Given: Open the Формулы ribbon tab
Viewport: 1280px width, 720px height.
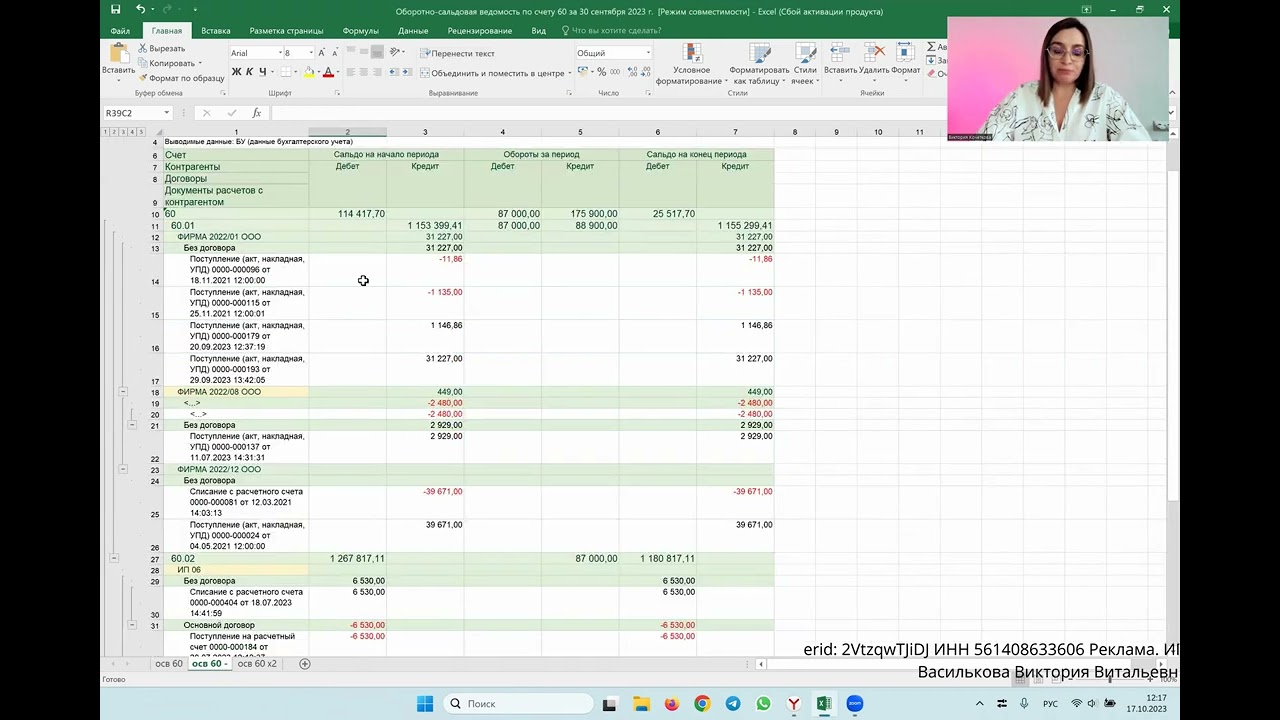Looking at the screenshot, I should (361, 31).
